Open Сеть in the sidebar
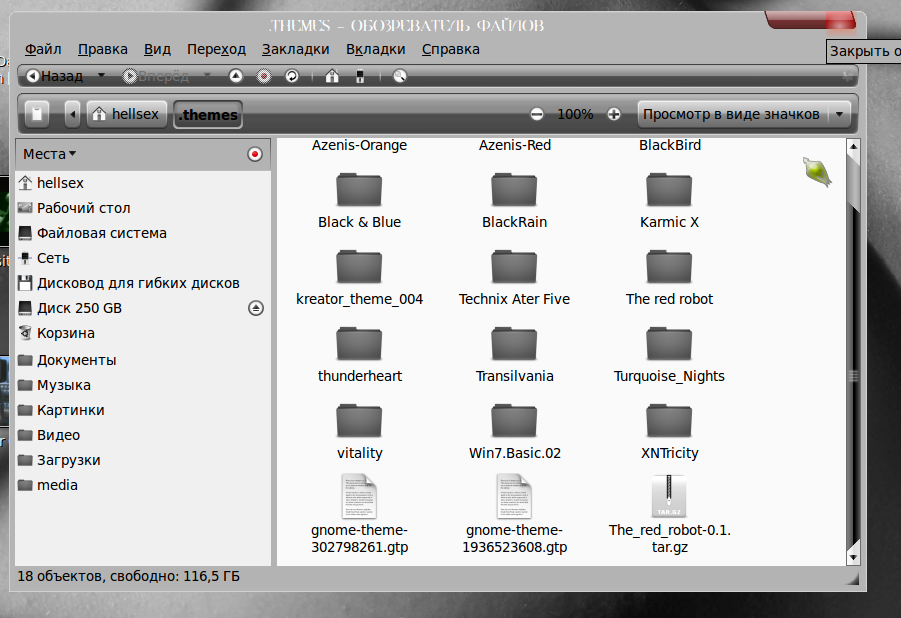Viewport: 901px width, 618px height. [143, 258]
